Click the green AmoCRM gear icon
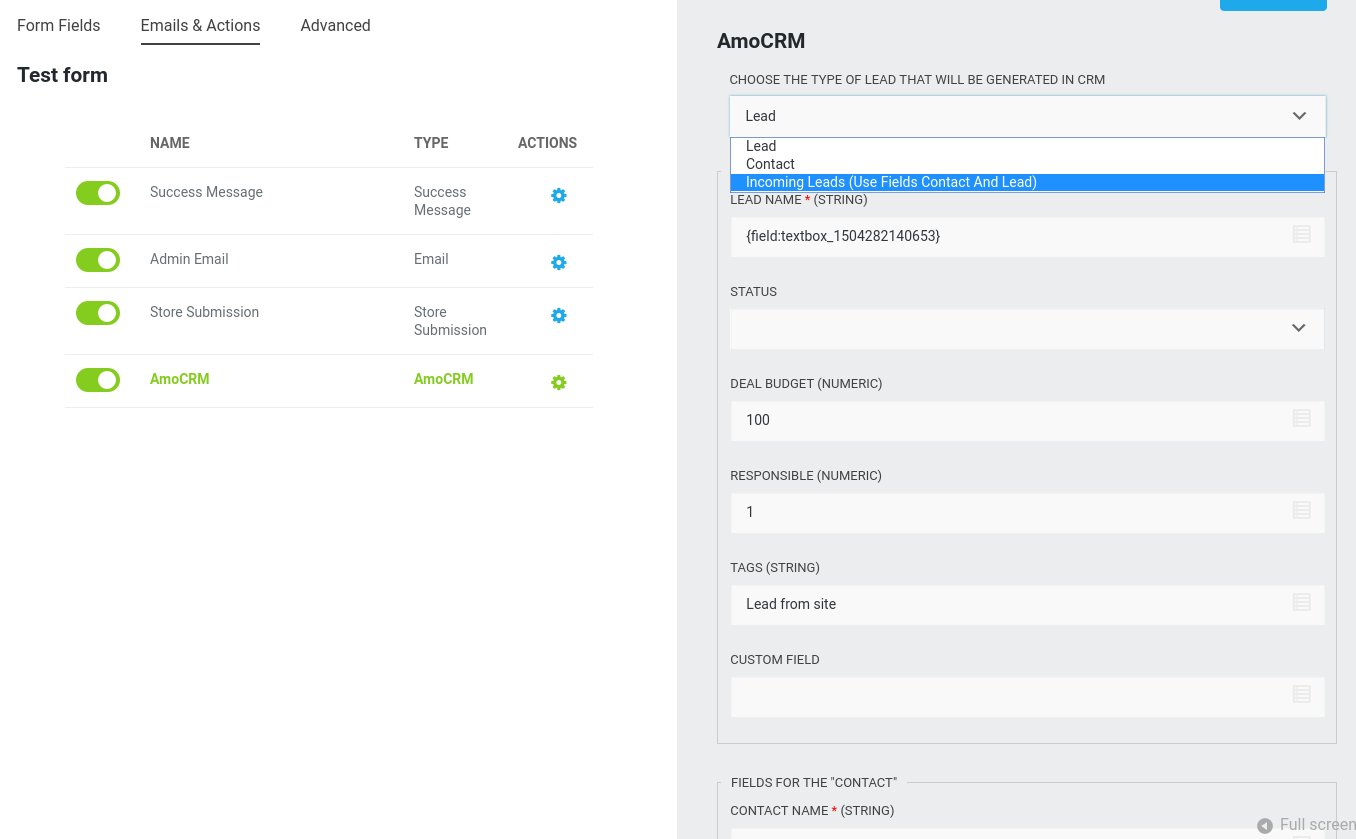 point(559,383)
